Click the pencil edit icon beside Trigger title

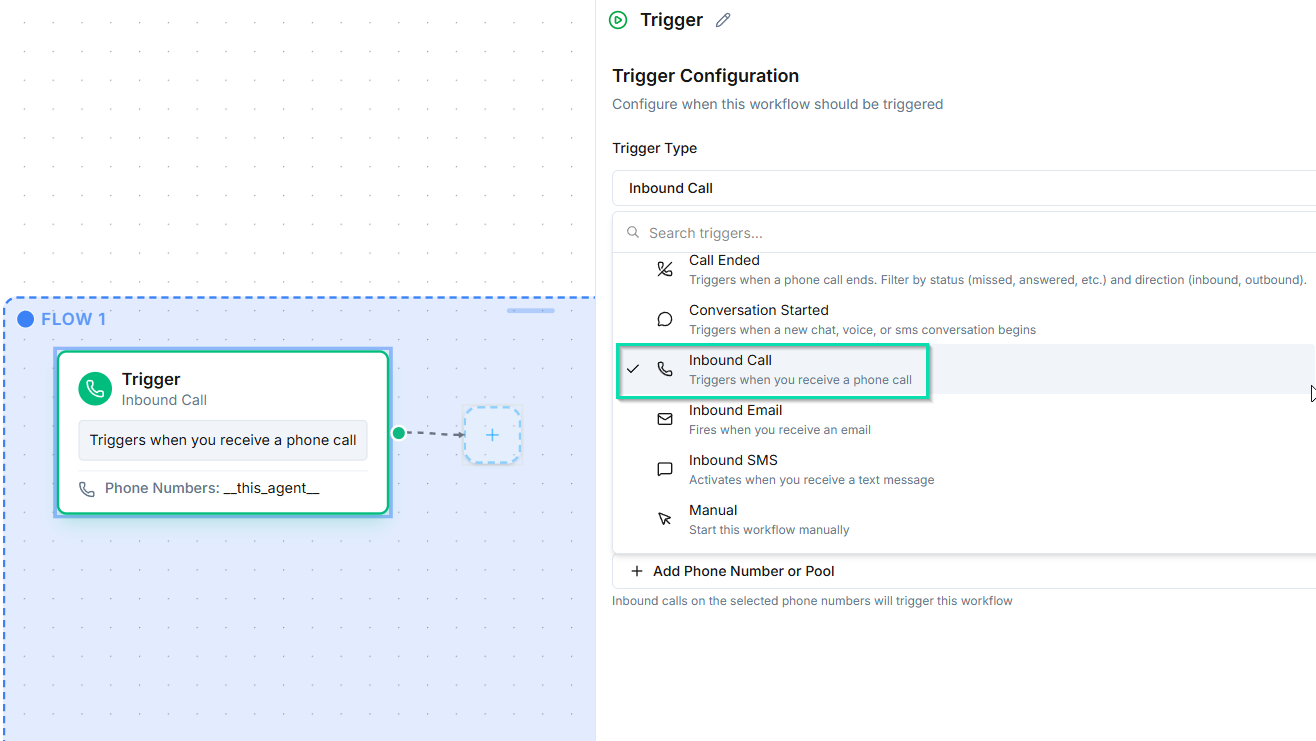723,20
